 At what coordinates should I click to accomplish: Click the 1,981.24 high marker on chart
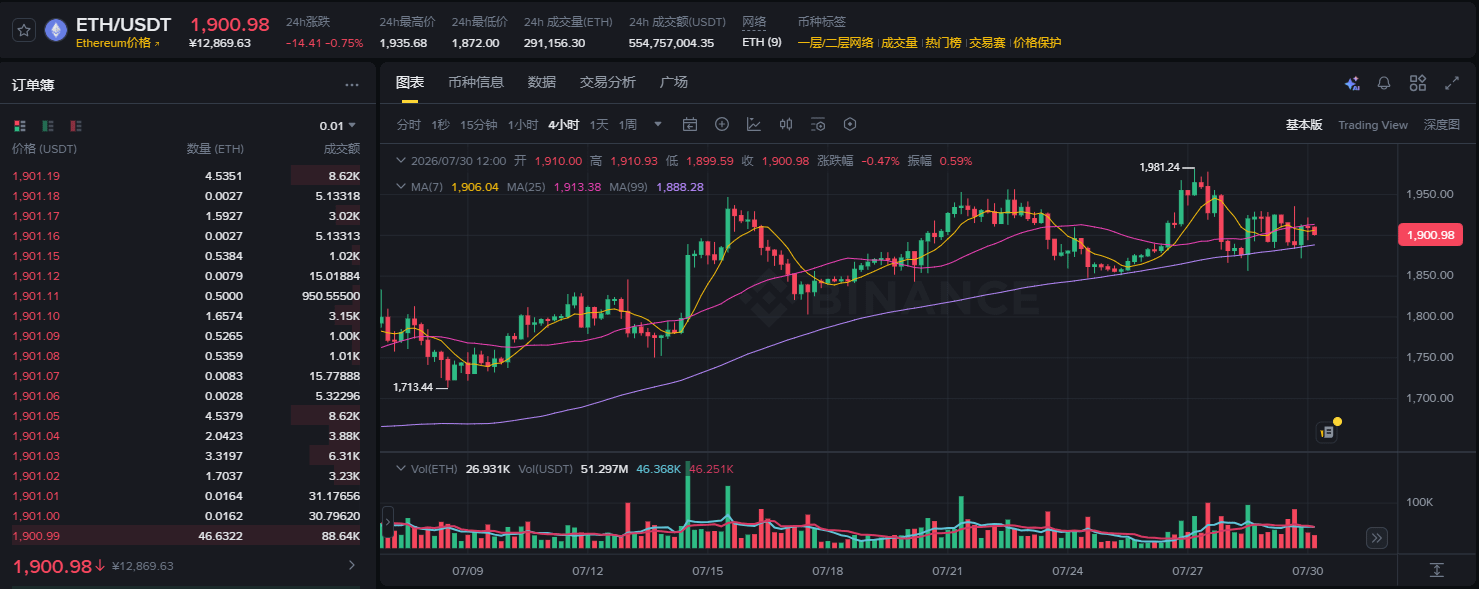(1159, 168)
